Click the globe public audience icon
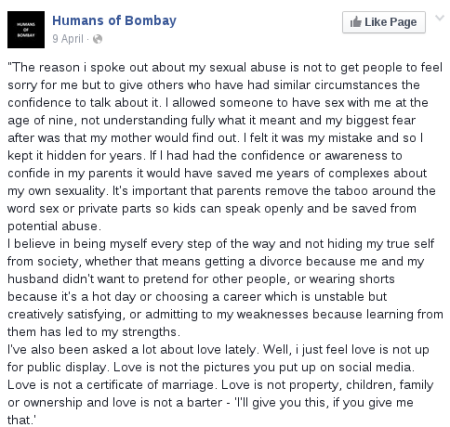 (x=98, y=39)
